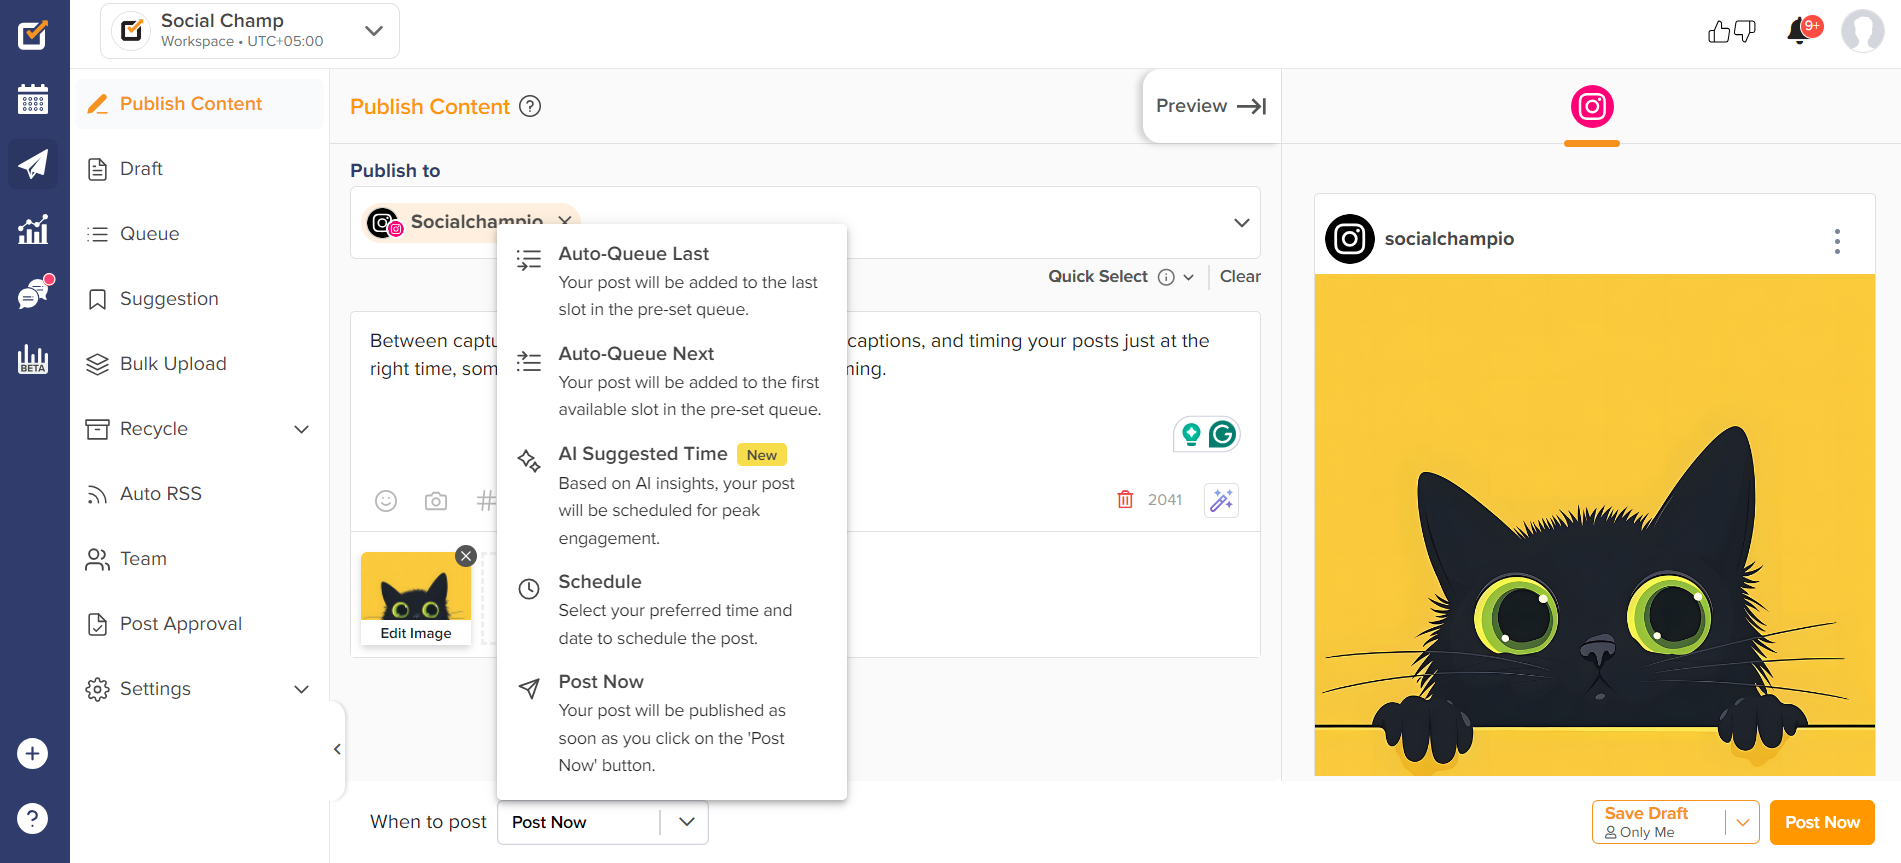Open notifications bell

(x=1801, y=31)
